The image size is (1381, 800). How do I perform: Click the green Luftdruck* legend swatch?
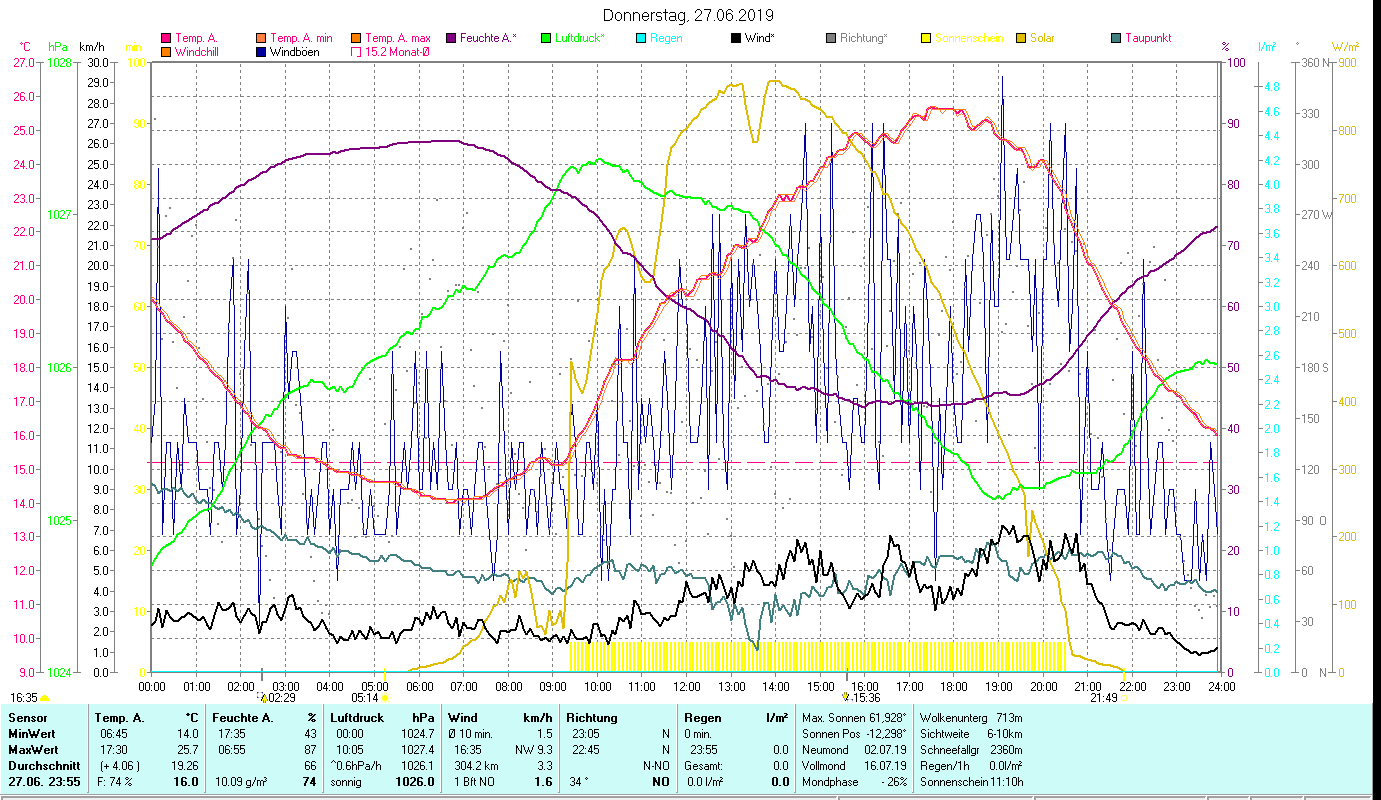(x=545, y=38)
